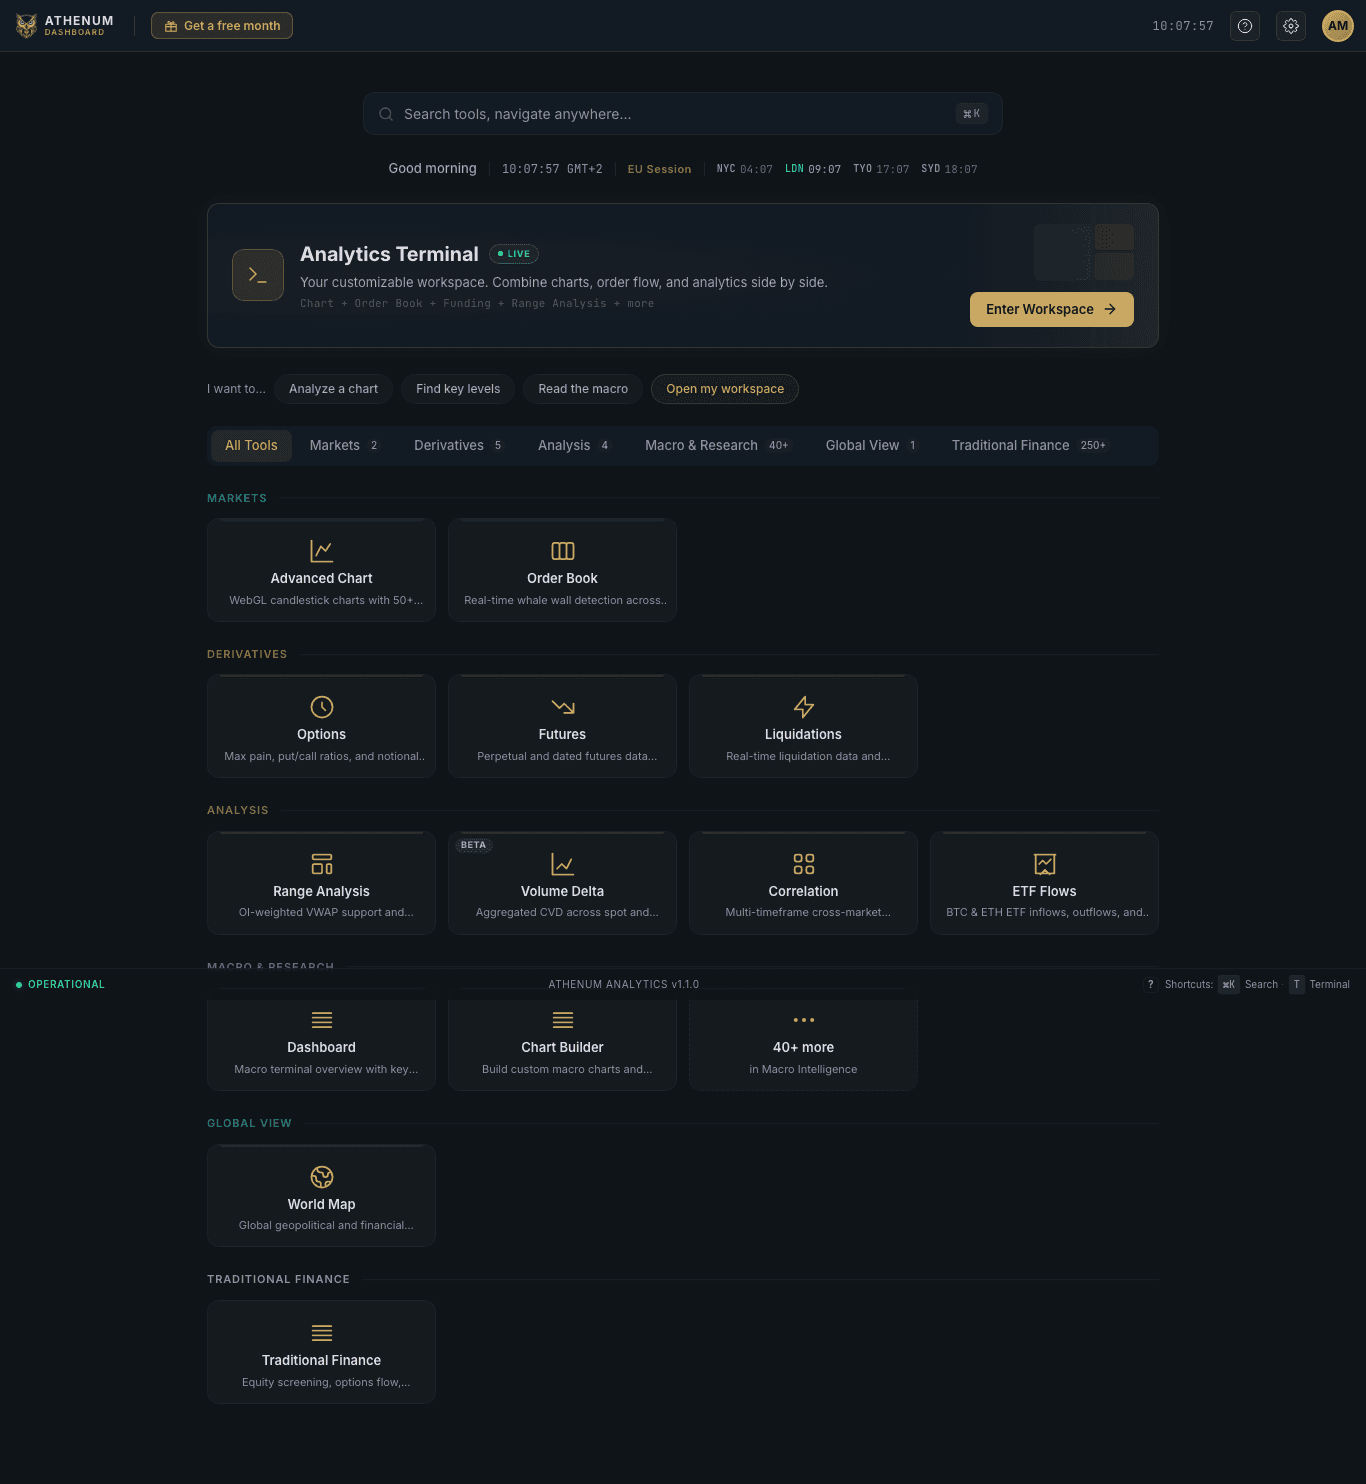Screen dimensions: 1366x1484
Task: Click the Athenum owl logo
Action: pyautogui.click(x=27, y=26)
